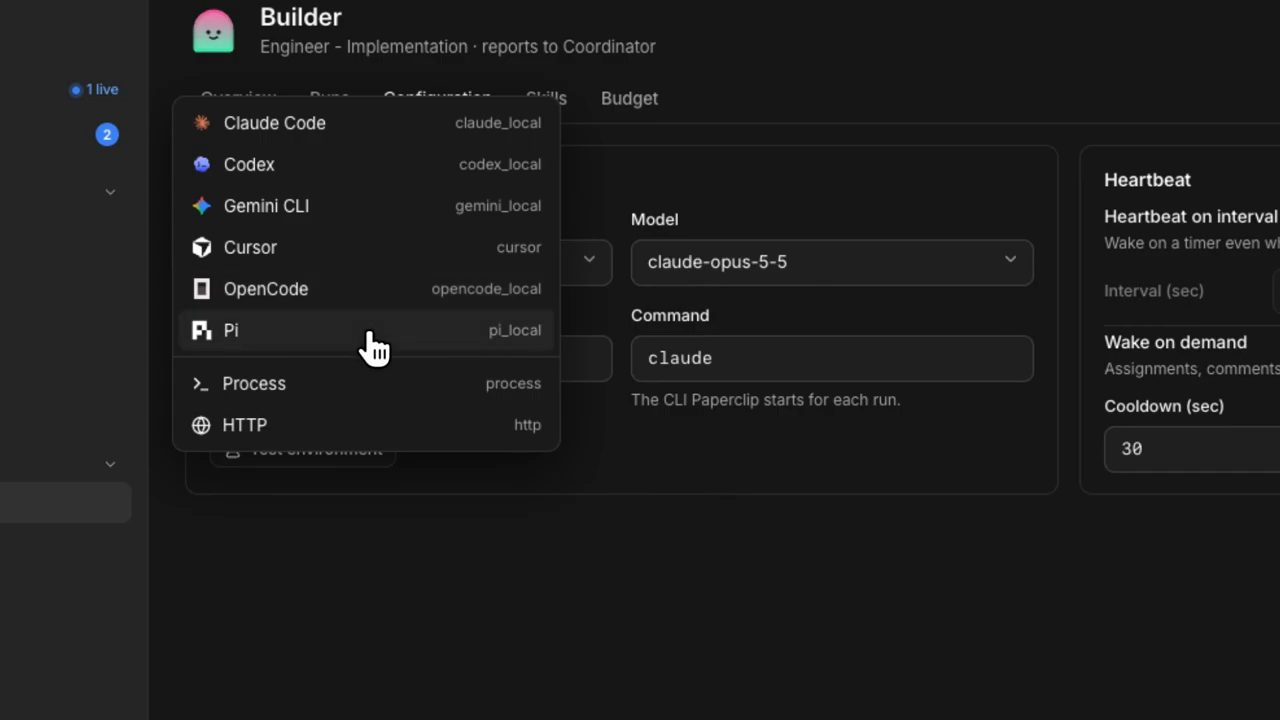This screenshot has width=1280, height=720.
Task: Open the Model dropdown showing claude-opus-5-5
Action: click(x=832, y=262)
